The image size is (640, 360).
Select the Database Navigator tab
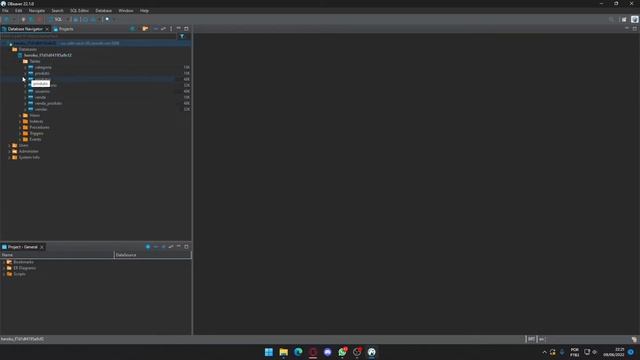pyautogui.click(x=25, y=29)
